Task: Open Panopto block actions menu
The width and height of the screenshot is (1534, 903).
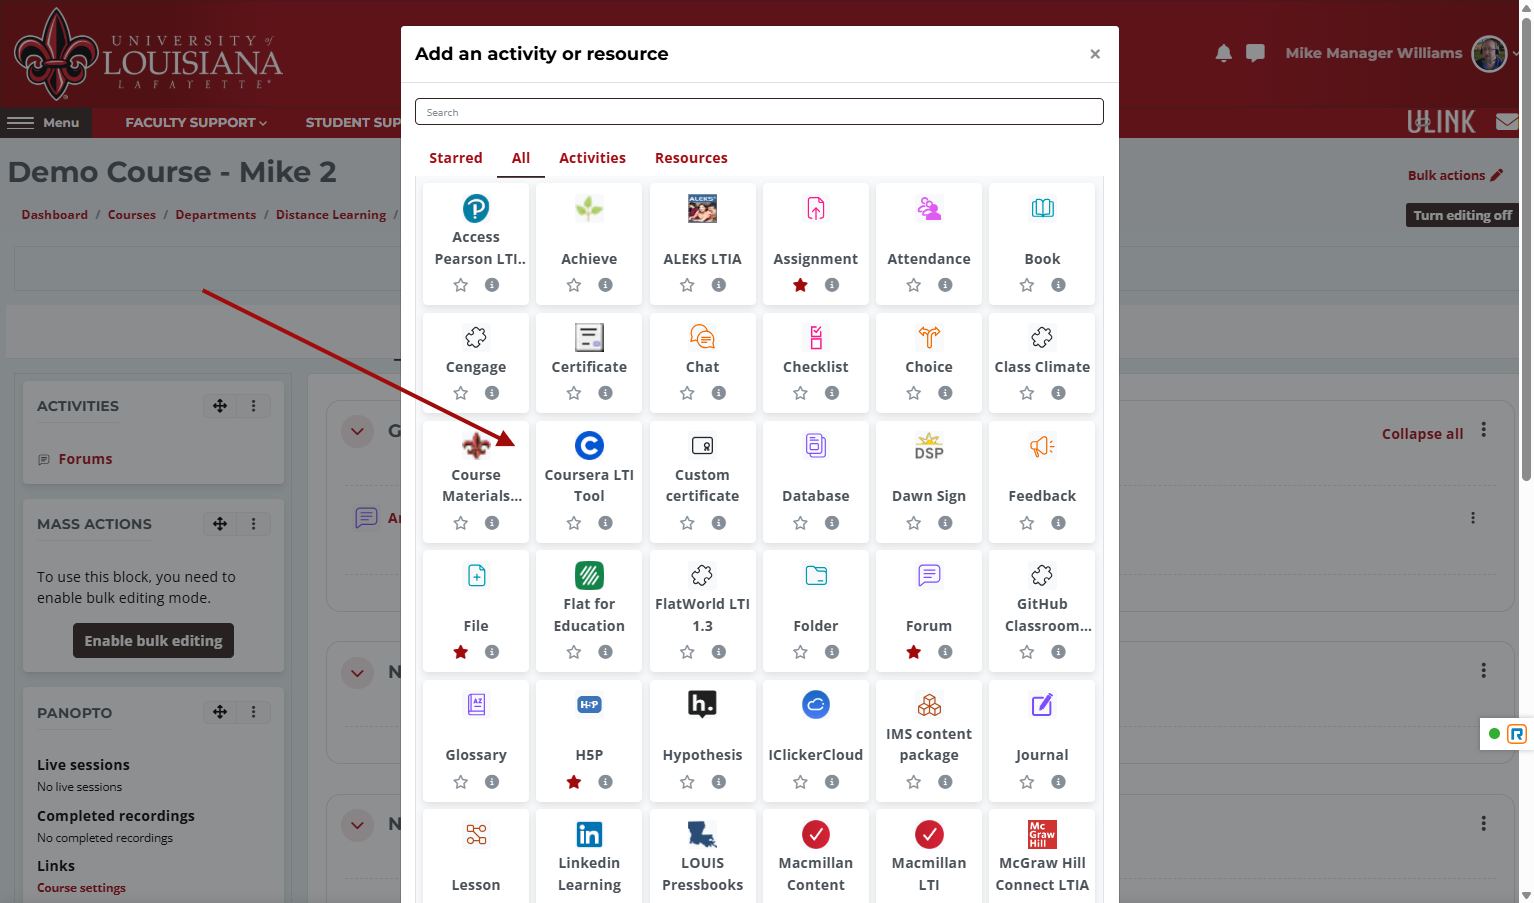Action: [x=253, y=712]
